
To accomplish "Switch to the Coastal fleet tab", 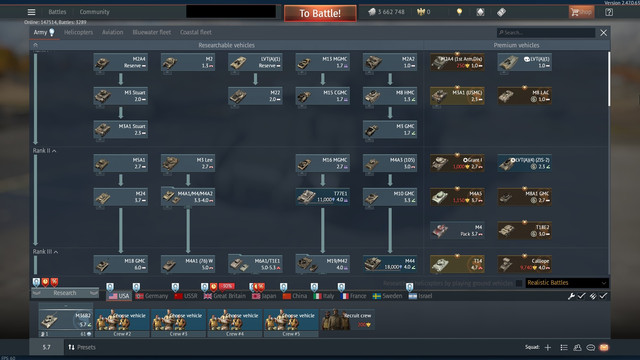I will pyautogui.click(x=196, y=32).
